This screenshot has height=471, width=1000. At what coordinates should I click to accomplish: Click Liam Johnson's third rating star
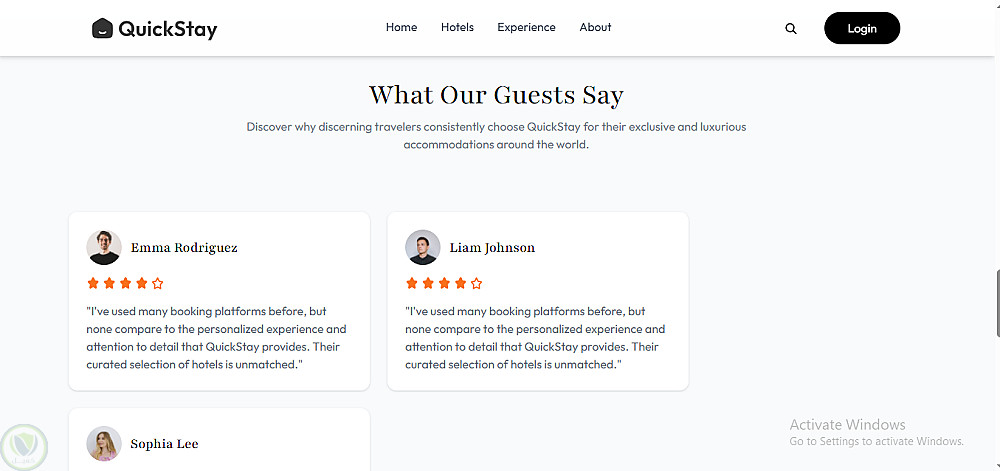[444, 283]
